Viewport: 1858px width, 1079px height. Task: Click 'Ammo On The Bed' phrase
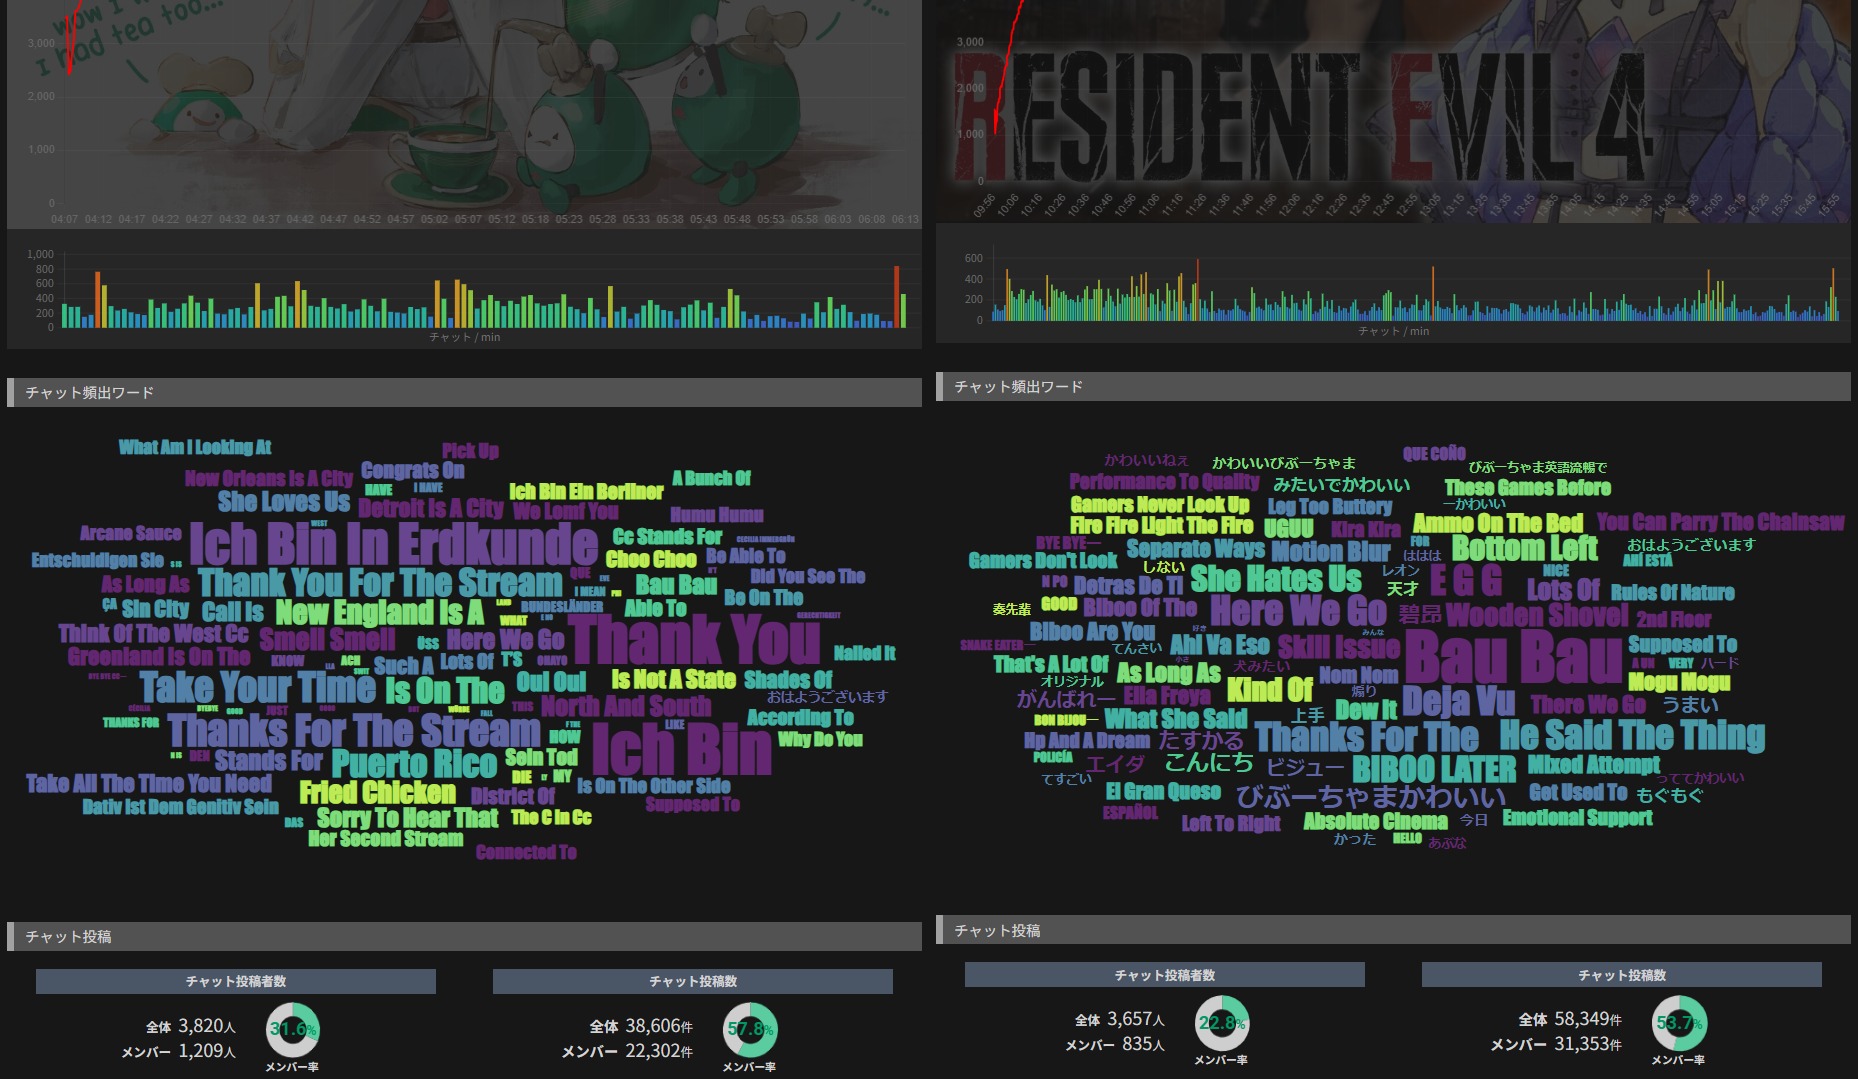[1498, 524]
